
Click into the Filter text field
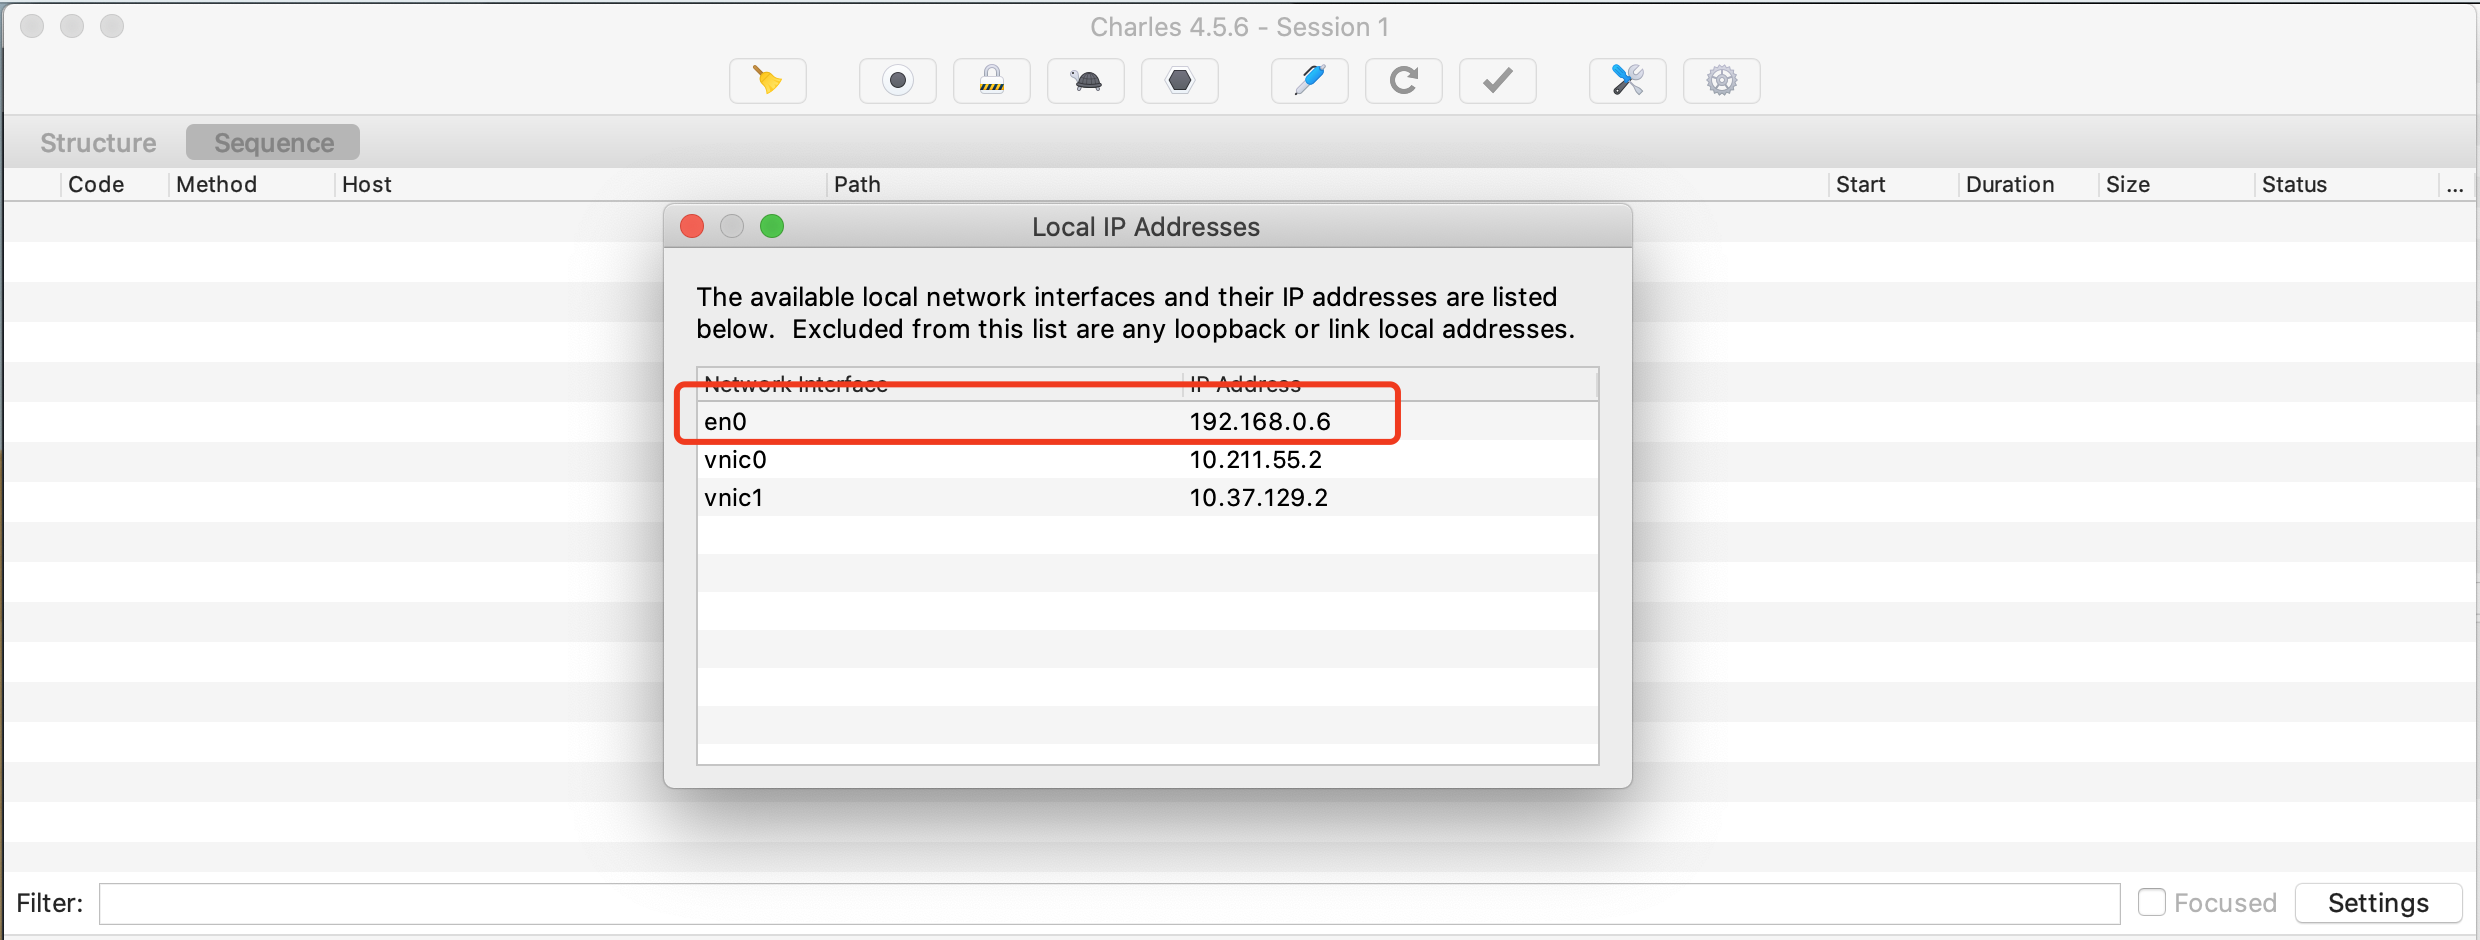[1109, 903]
